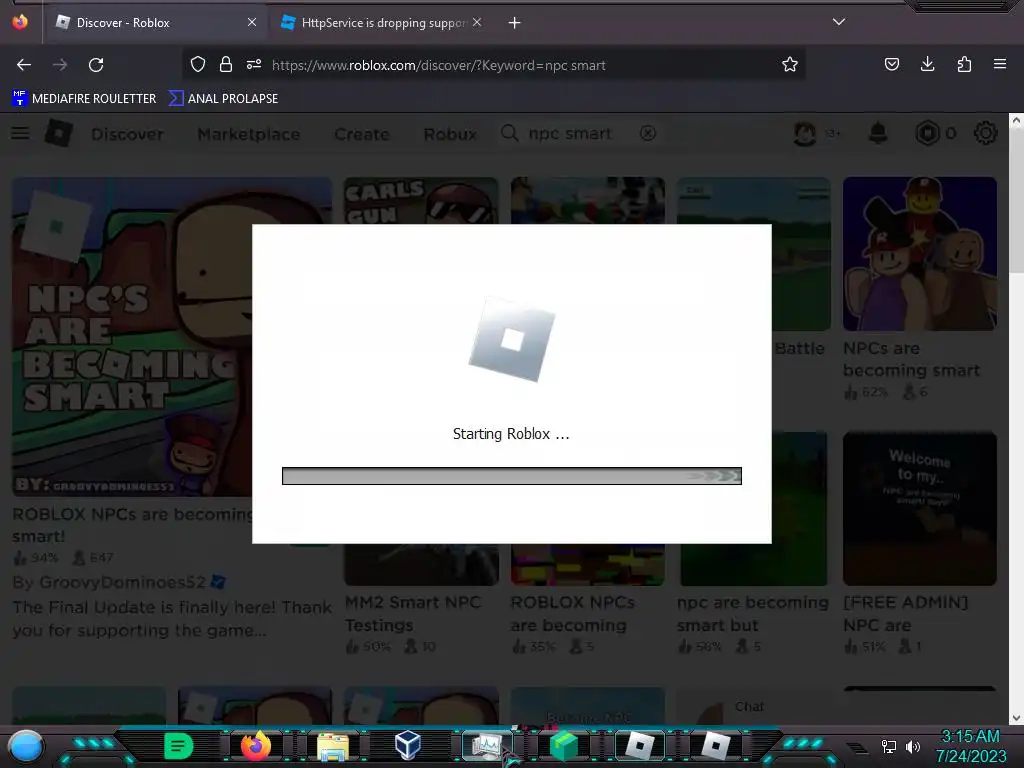Screen dimensions: 1024x768
Task: Open the Welcome to my FREE ADMIN game thumbnail
Action: tap(920, 509)
